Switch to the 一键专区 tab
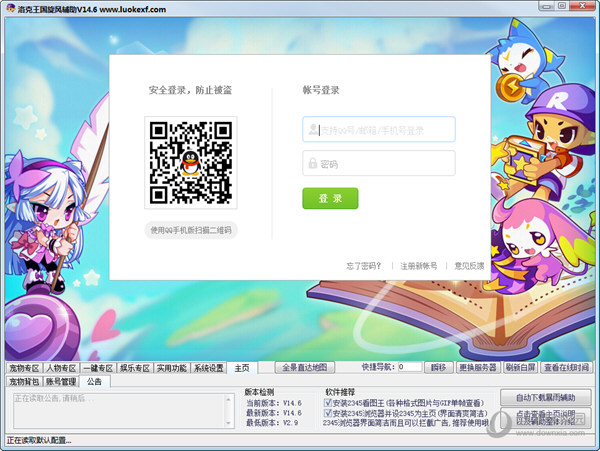The width and height of the screenshot is (600, 451). pos(98,368)
